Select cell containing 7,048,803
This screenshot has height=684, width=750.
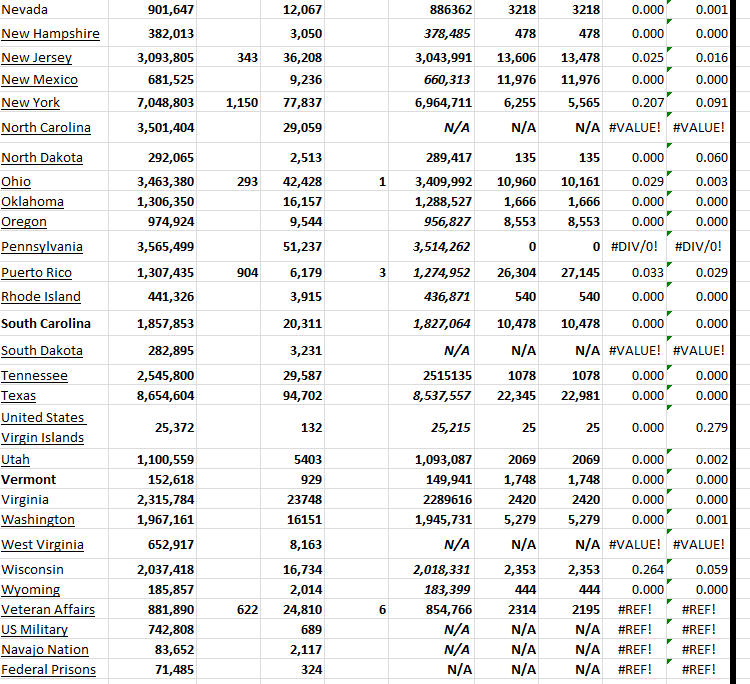[x=165, y=103]
